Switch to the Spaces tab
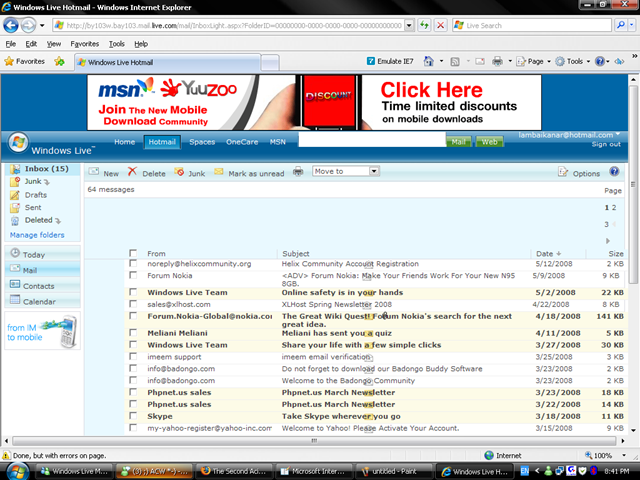 [x=202, y=142]
